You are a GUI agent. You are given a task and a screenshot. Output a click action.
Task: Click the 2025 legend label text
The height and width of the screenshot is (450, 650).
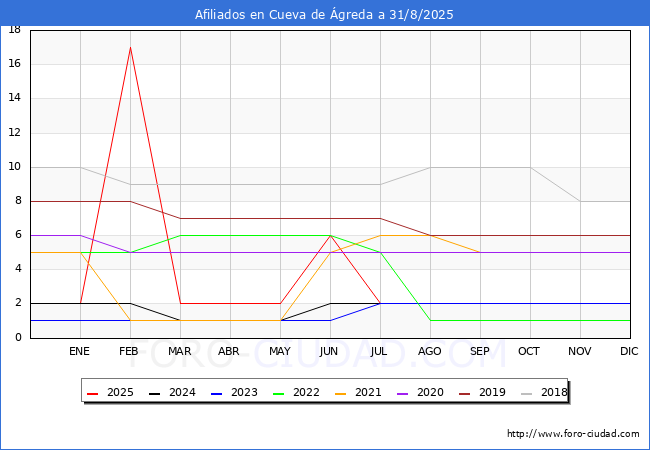(120, 392)
